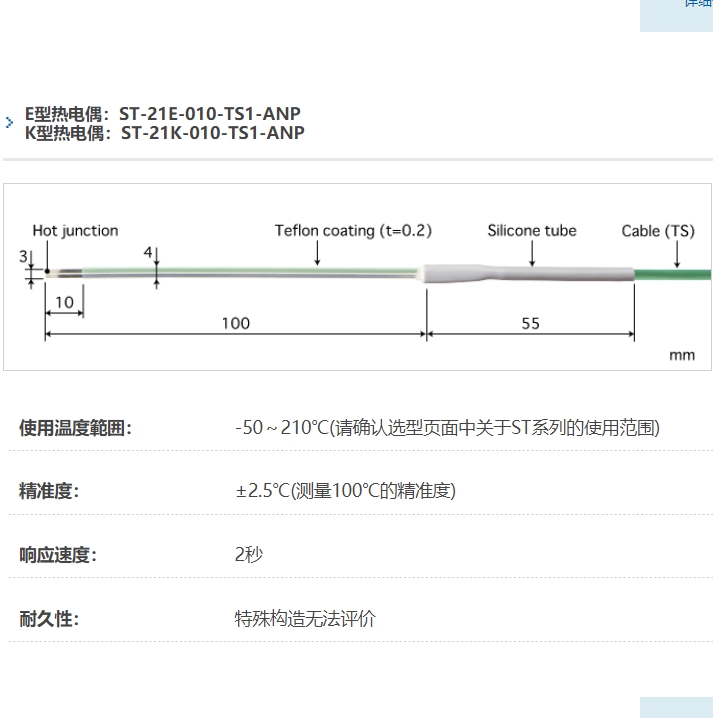Click the 耐久性 spec heading
Image resolution: width=713 pixels, height=718 pixels.
tap(49, 619)
